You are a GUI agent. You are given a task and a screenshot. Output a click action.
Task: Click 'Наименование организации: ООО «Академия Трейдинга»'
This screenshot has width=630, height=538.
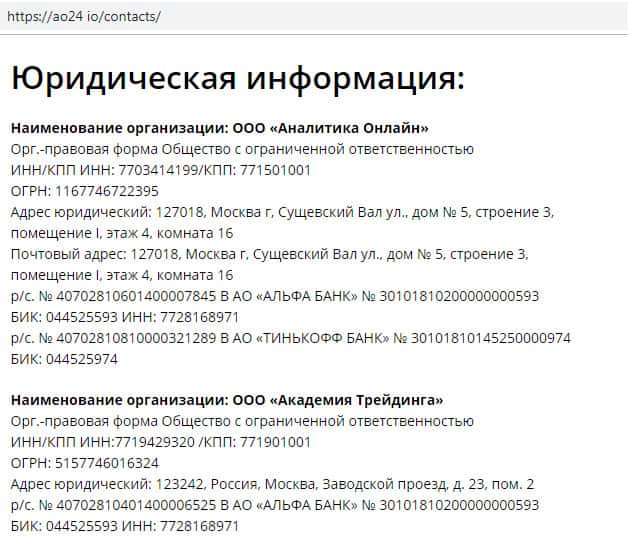[227, 400]
